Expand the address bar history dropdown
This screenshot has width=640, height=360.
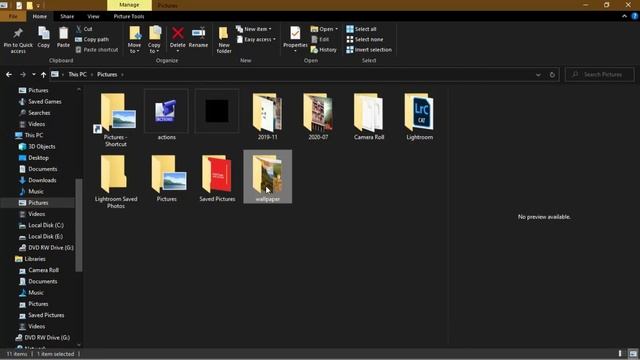coord(538,75)
